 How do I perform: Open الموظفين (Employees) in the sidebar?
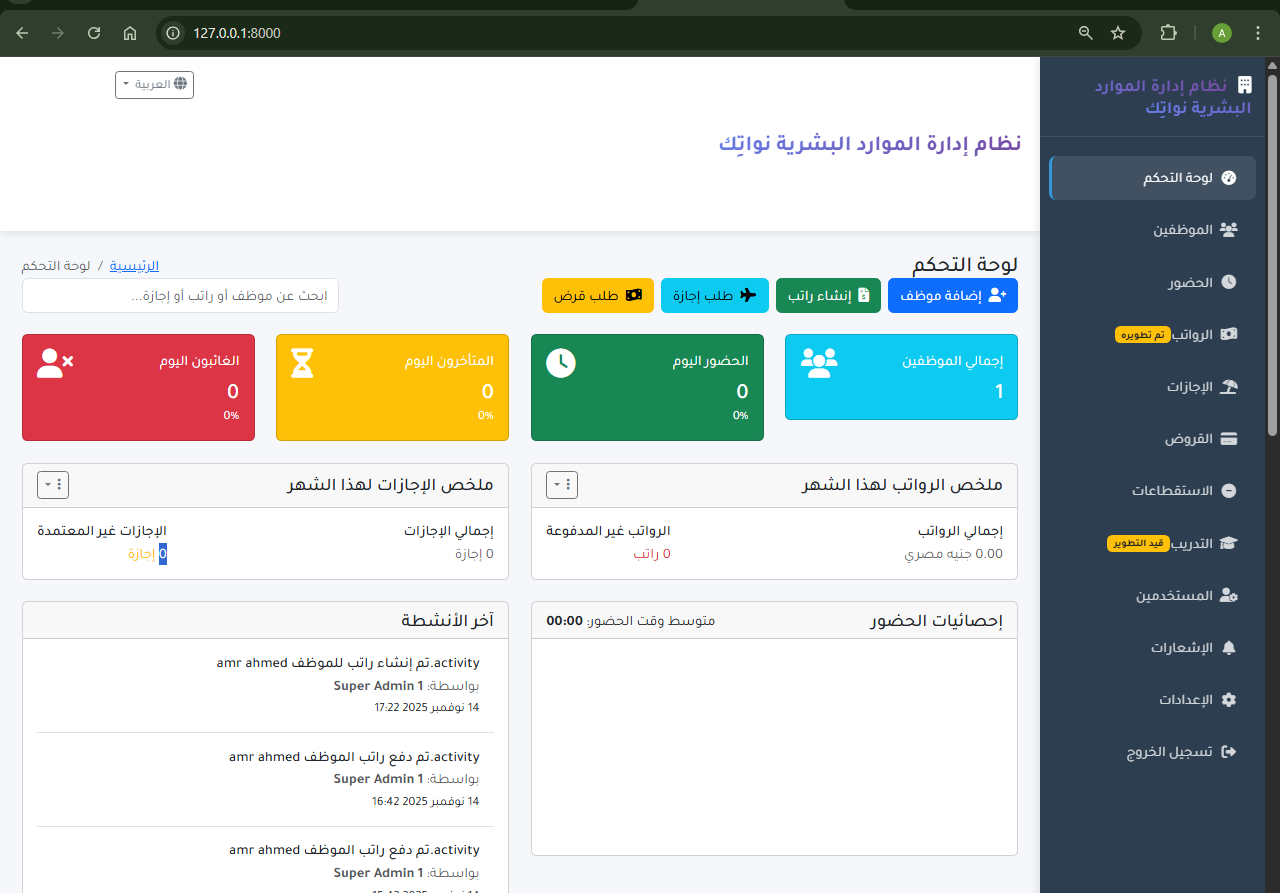coord(1184,230)
